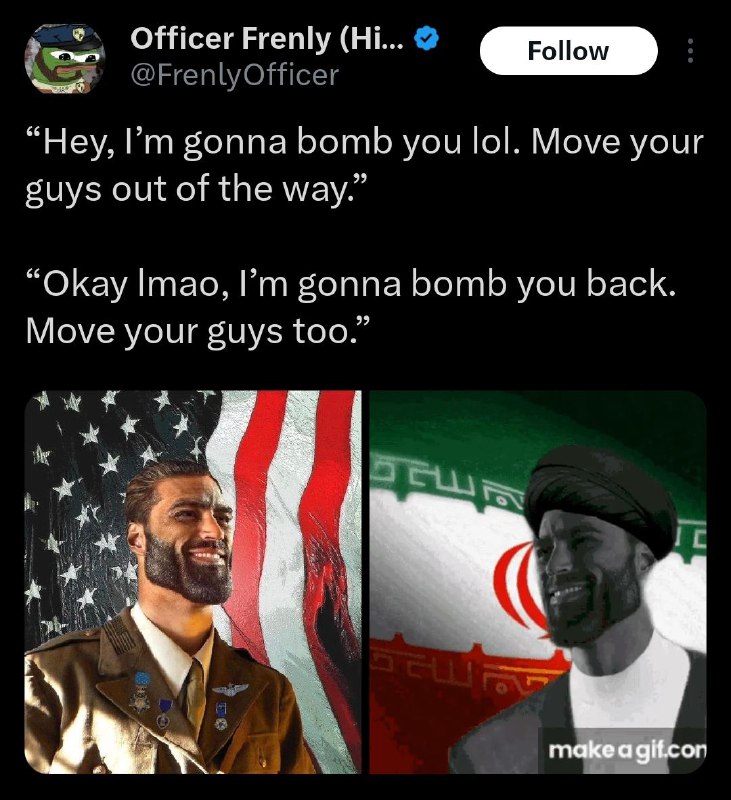Open the Officer Frenly display name

pyautogui.click(x=268, y=39)
